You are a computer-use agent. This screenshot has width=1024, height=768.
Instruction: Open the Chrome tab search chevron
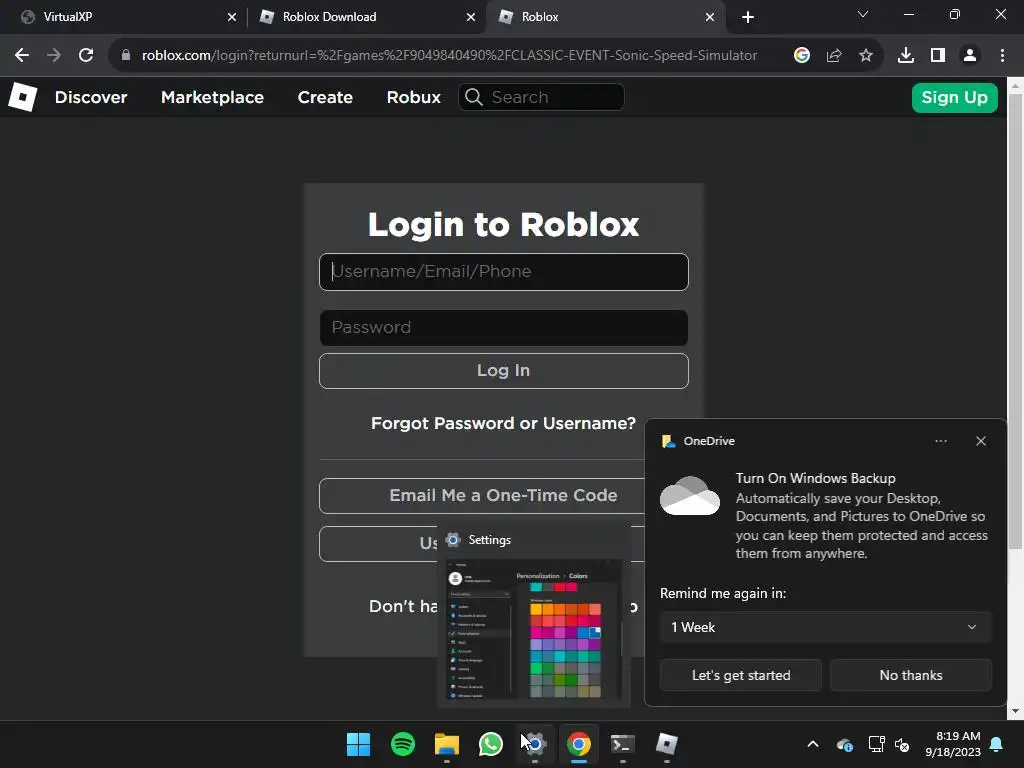click(x=863, y=14)
